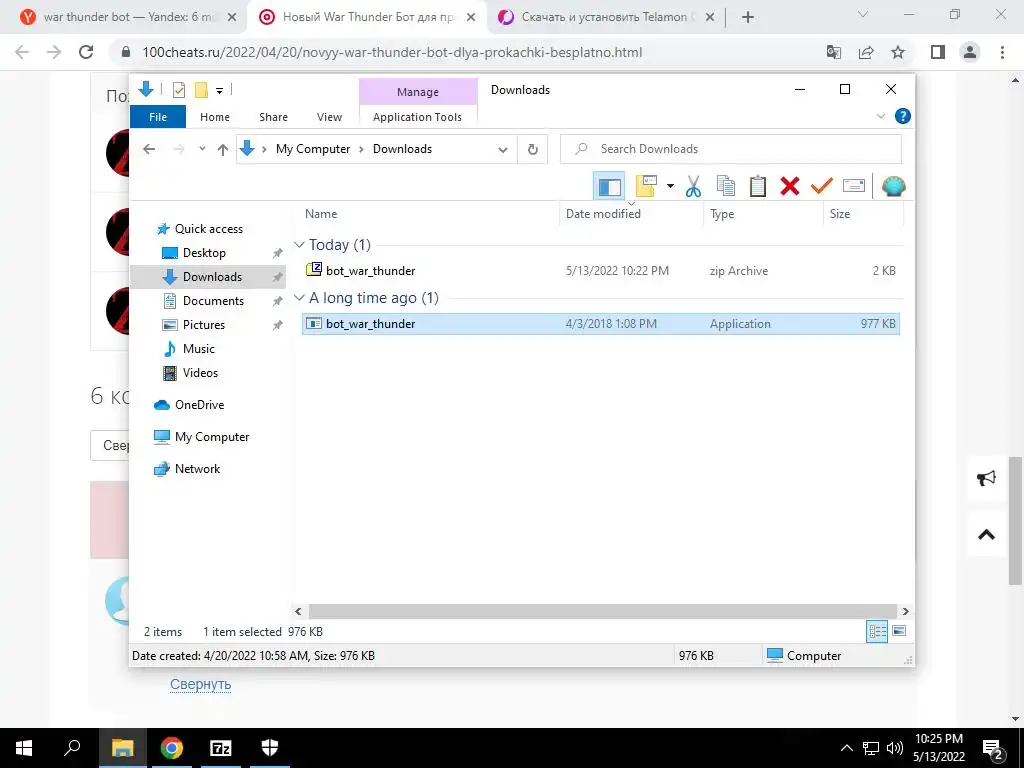Open Pictures in navigation pane
1024x768 pixels.
coord(203,325)
